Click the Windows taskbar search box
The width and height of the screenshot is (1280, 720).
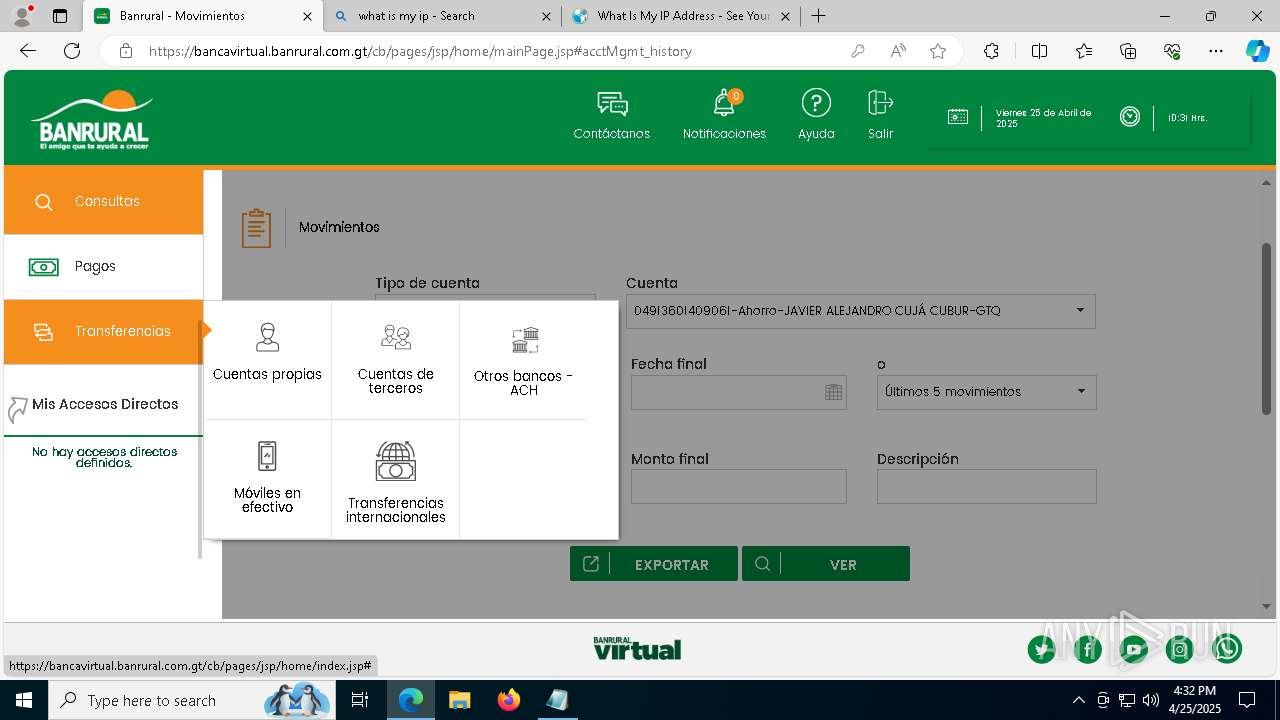click(x=190, y=700)
